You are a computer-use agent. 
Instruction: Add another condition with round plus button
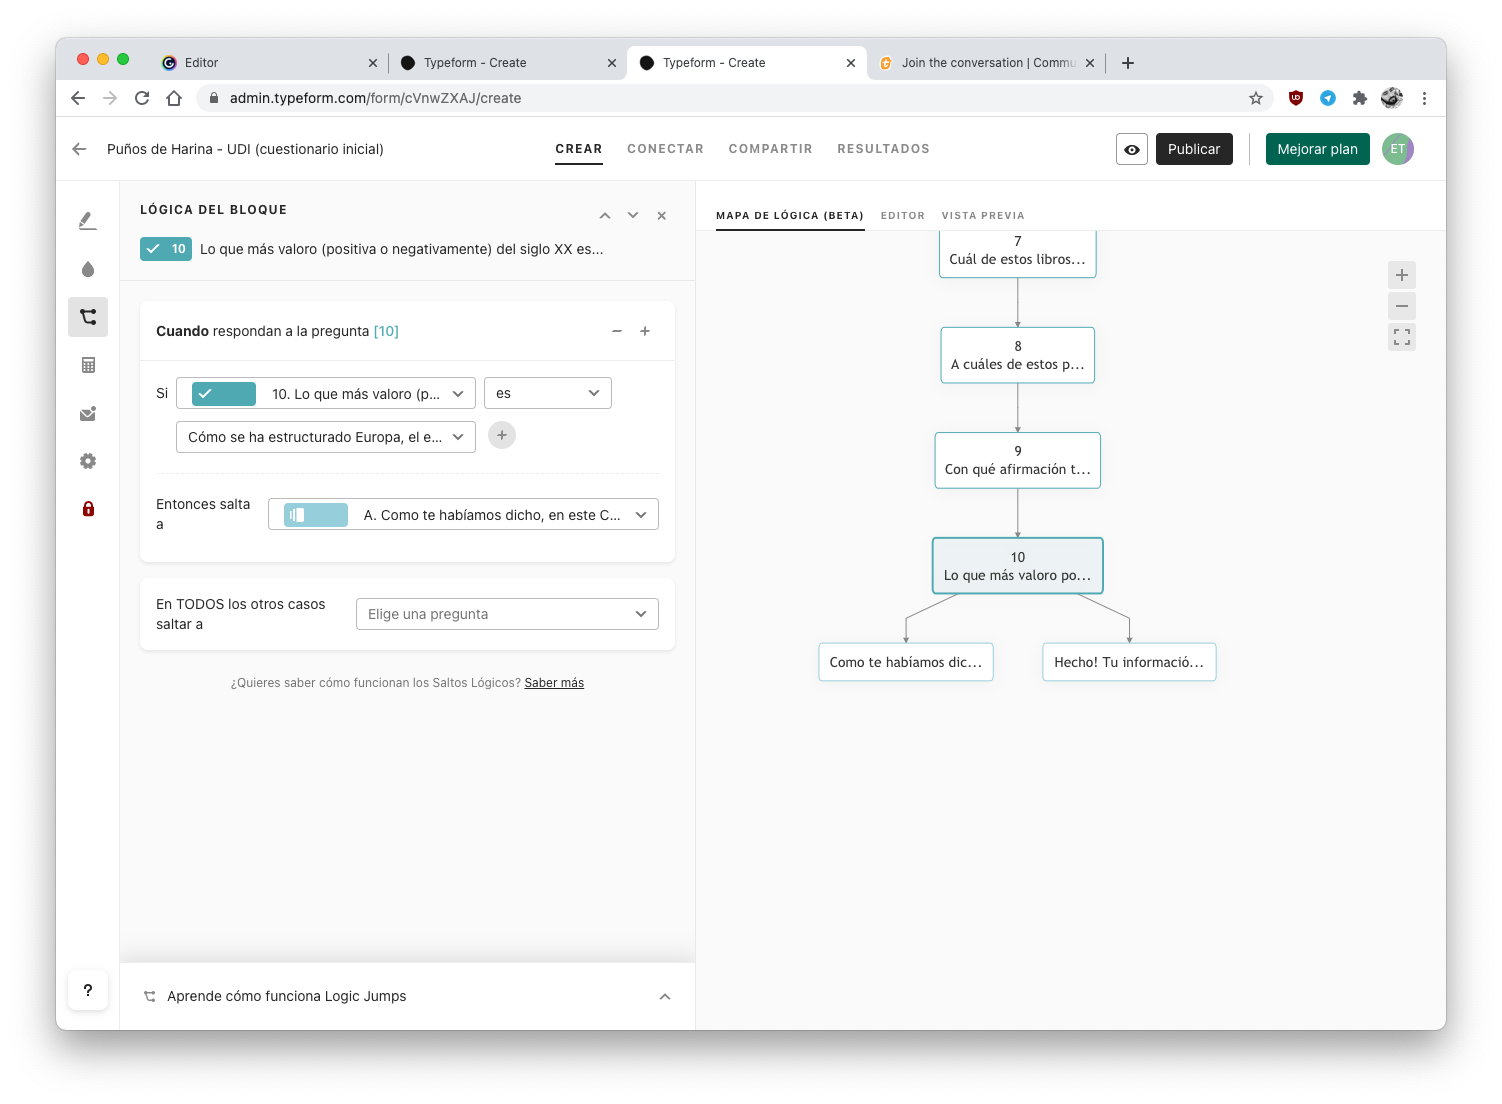pyautogui.click(x=502, y=435)
